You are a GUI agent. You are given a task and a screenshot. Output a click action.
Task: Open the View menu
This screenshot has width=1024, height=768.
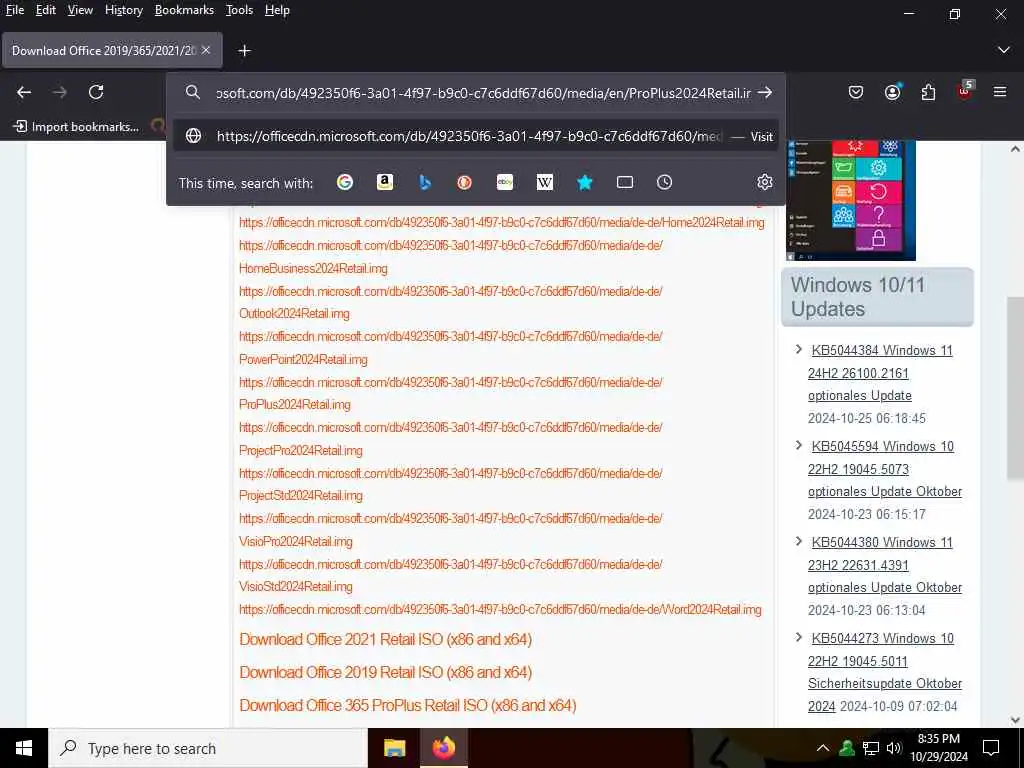click(80, 10)
